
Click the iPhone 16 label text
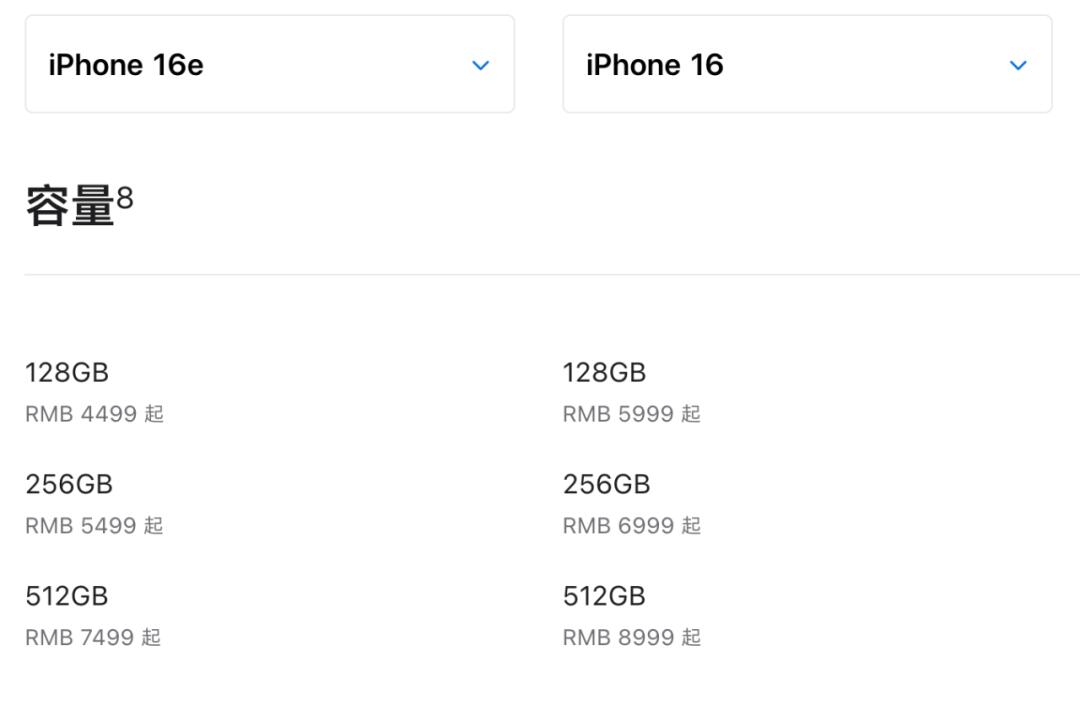[x=654, y=65]
